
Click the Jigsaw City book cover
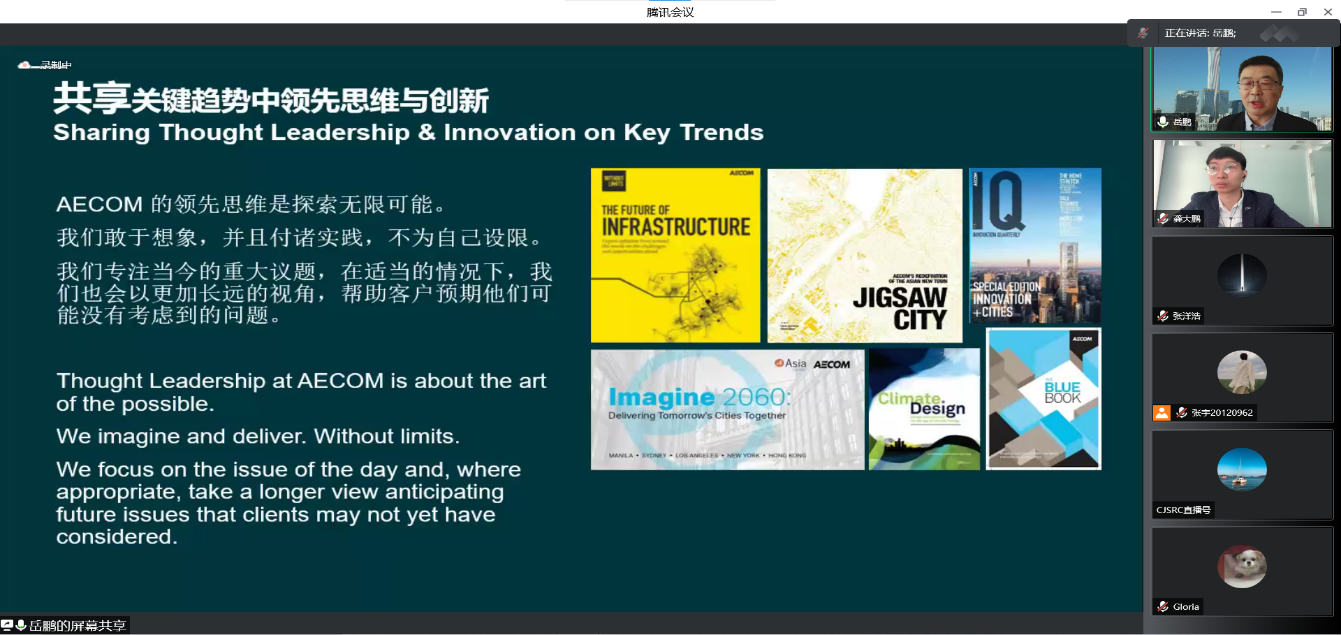(864, 255)
